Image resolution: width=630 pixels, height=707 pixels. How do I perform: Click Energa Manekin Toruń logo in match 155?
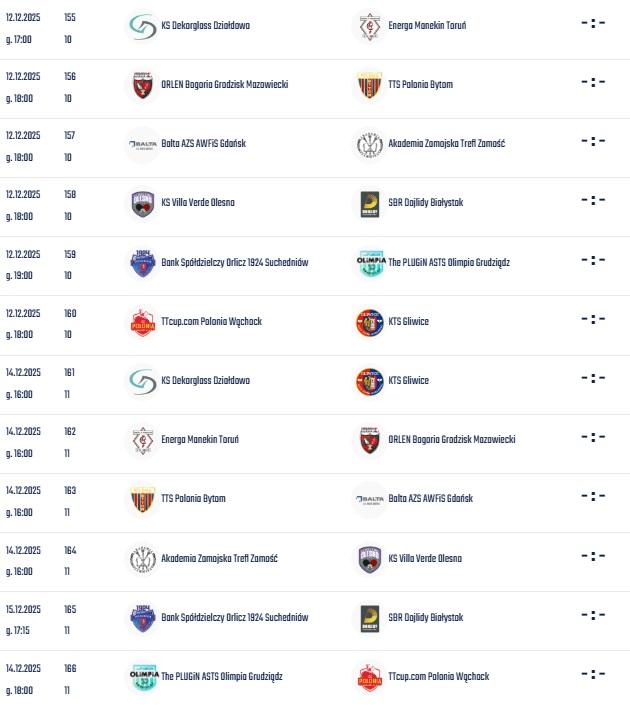pyautogui.click(x=369, y=26)
